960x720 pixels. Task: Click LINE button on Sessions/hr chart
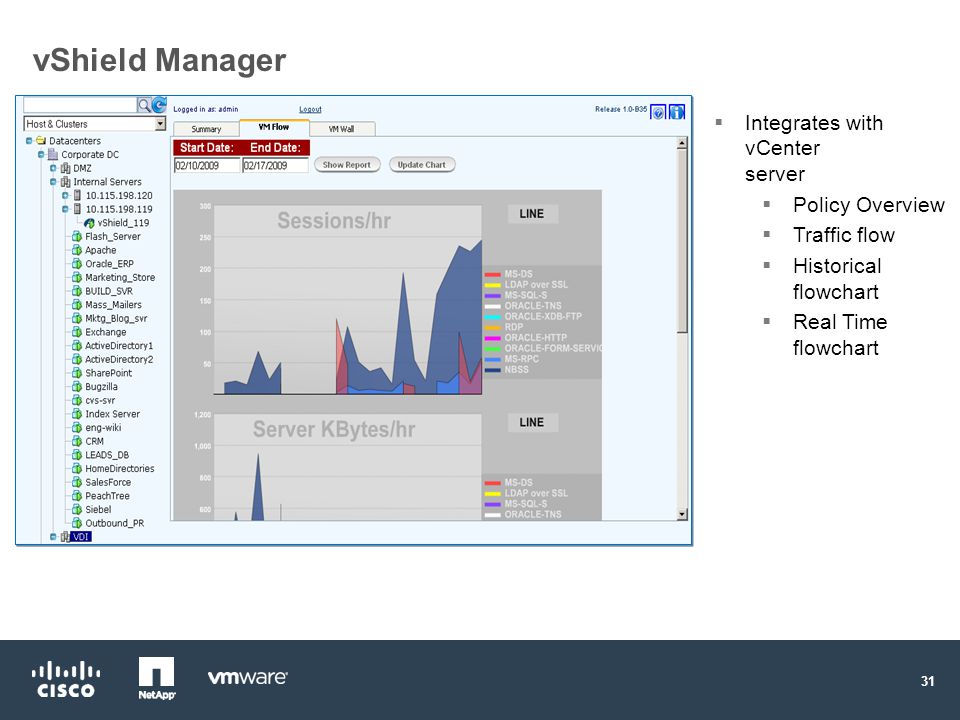[x=531, y=214]
